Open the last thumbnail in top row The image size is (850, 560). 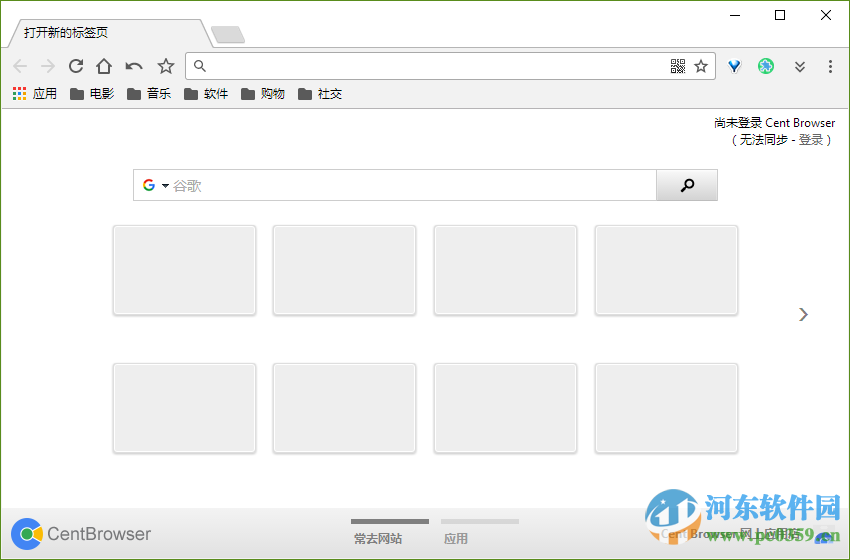pyautogui.click(x=666, y=270)
